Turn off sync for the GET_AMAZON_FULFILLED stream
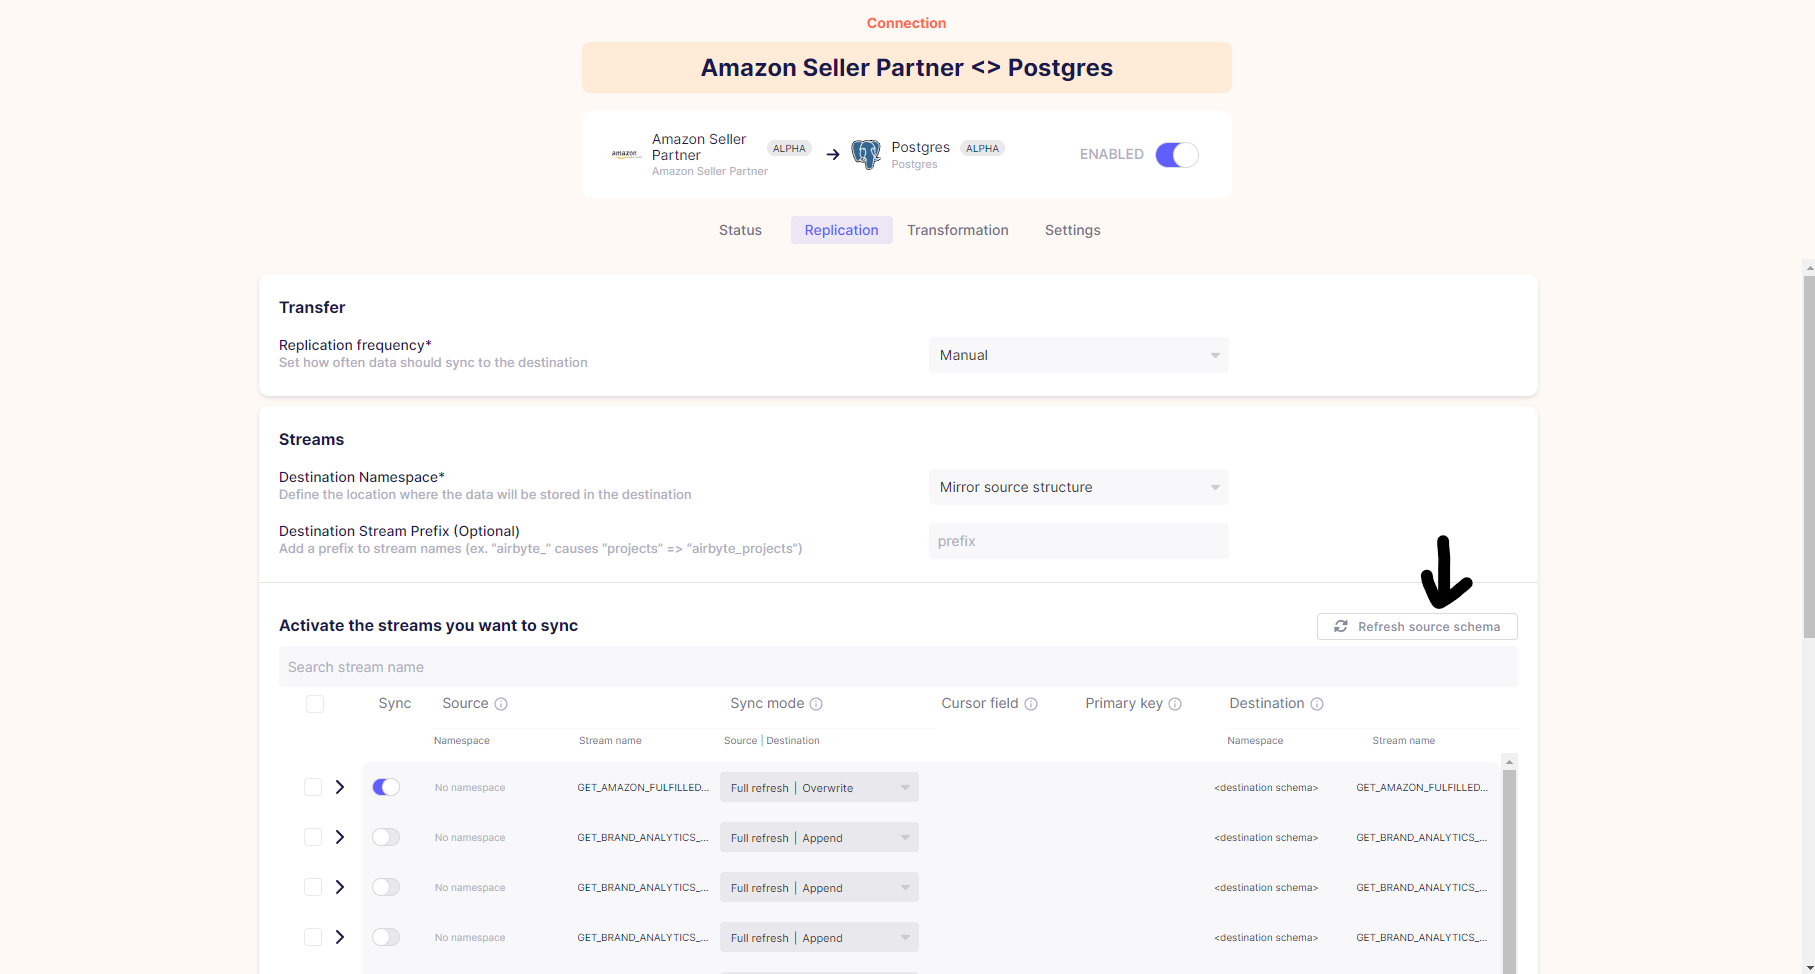The height and width of the screenshot is (974, 1815). coord(386,787)
